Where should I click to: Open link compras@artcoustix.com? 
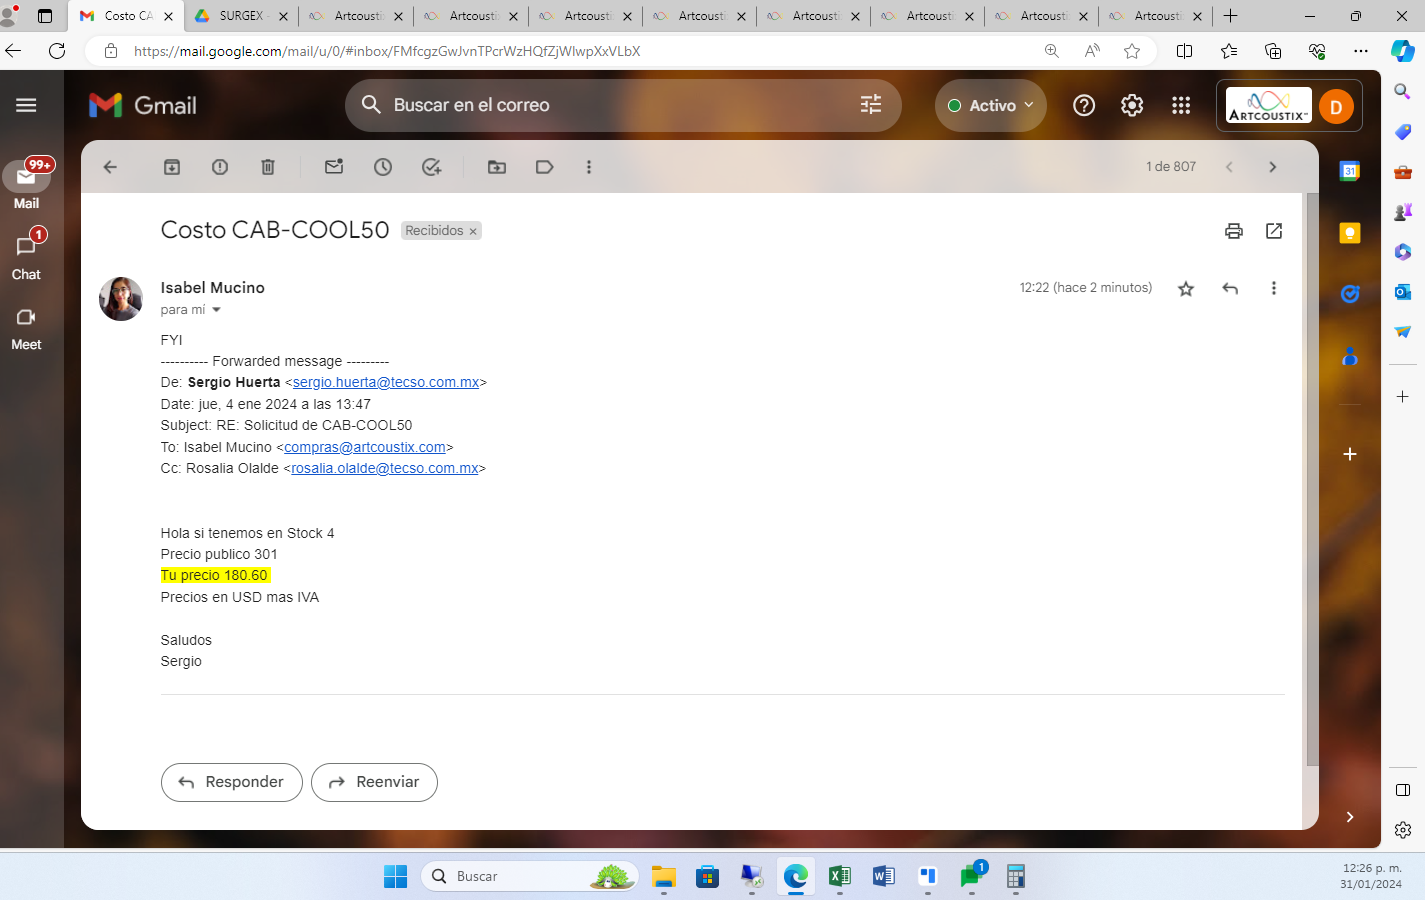(x=365, y=448)
